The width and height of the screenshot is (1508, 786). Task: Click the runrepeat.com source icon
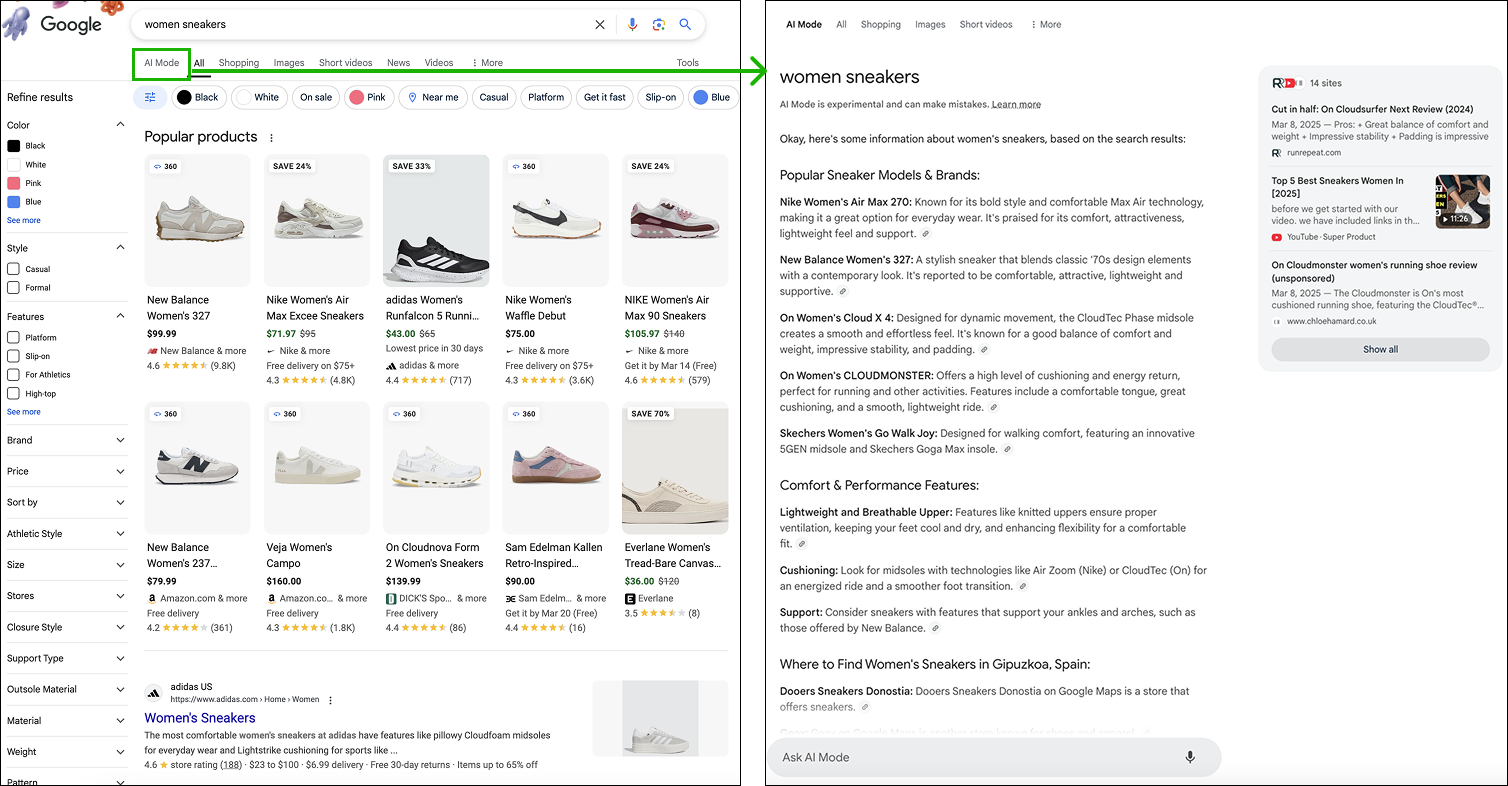[x=1277, y=153]
